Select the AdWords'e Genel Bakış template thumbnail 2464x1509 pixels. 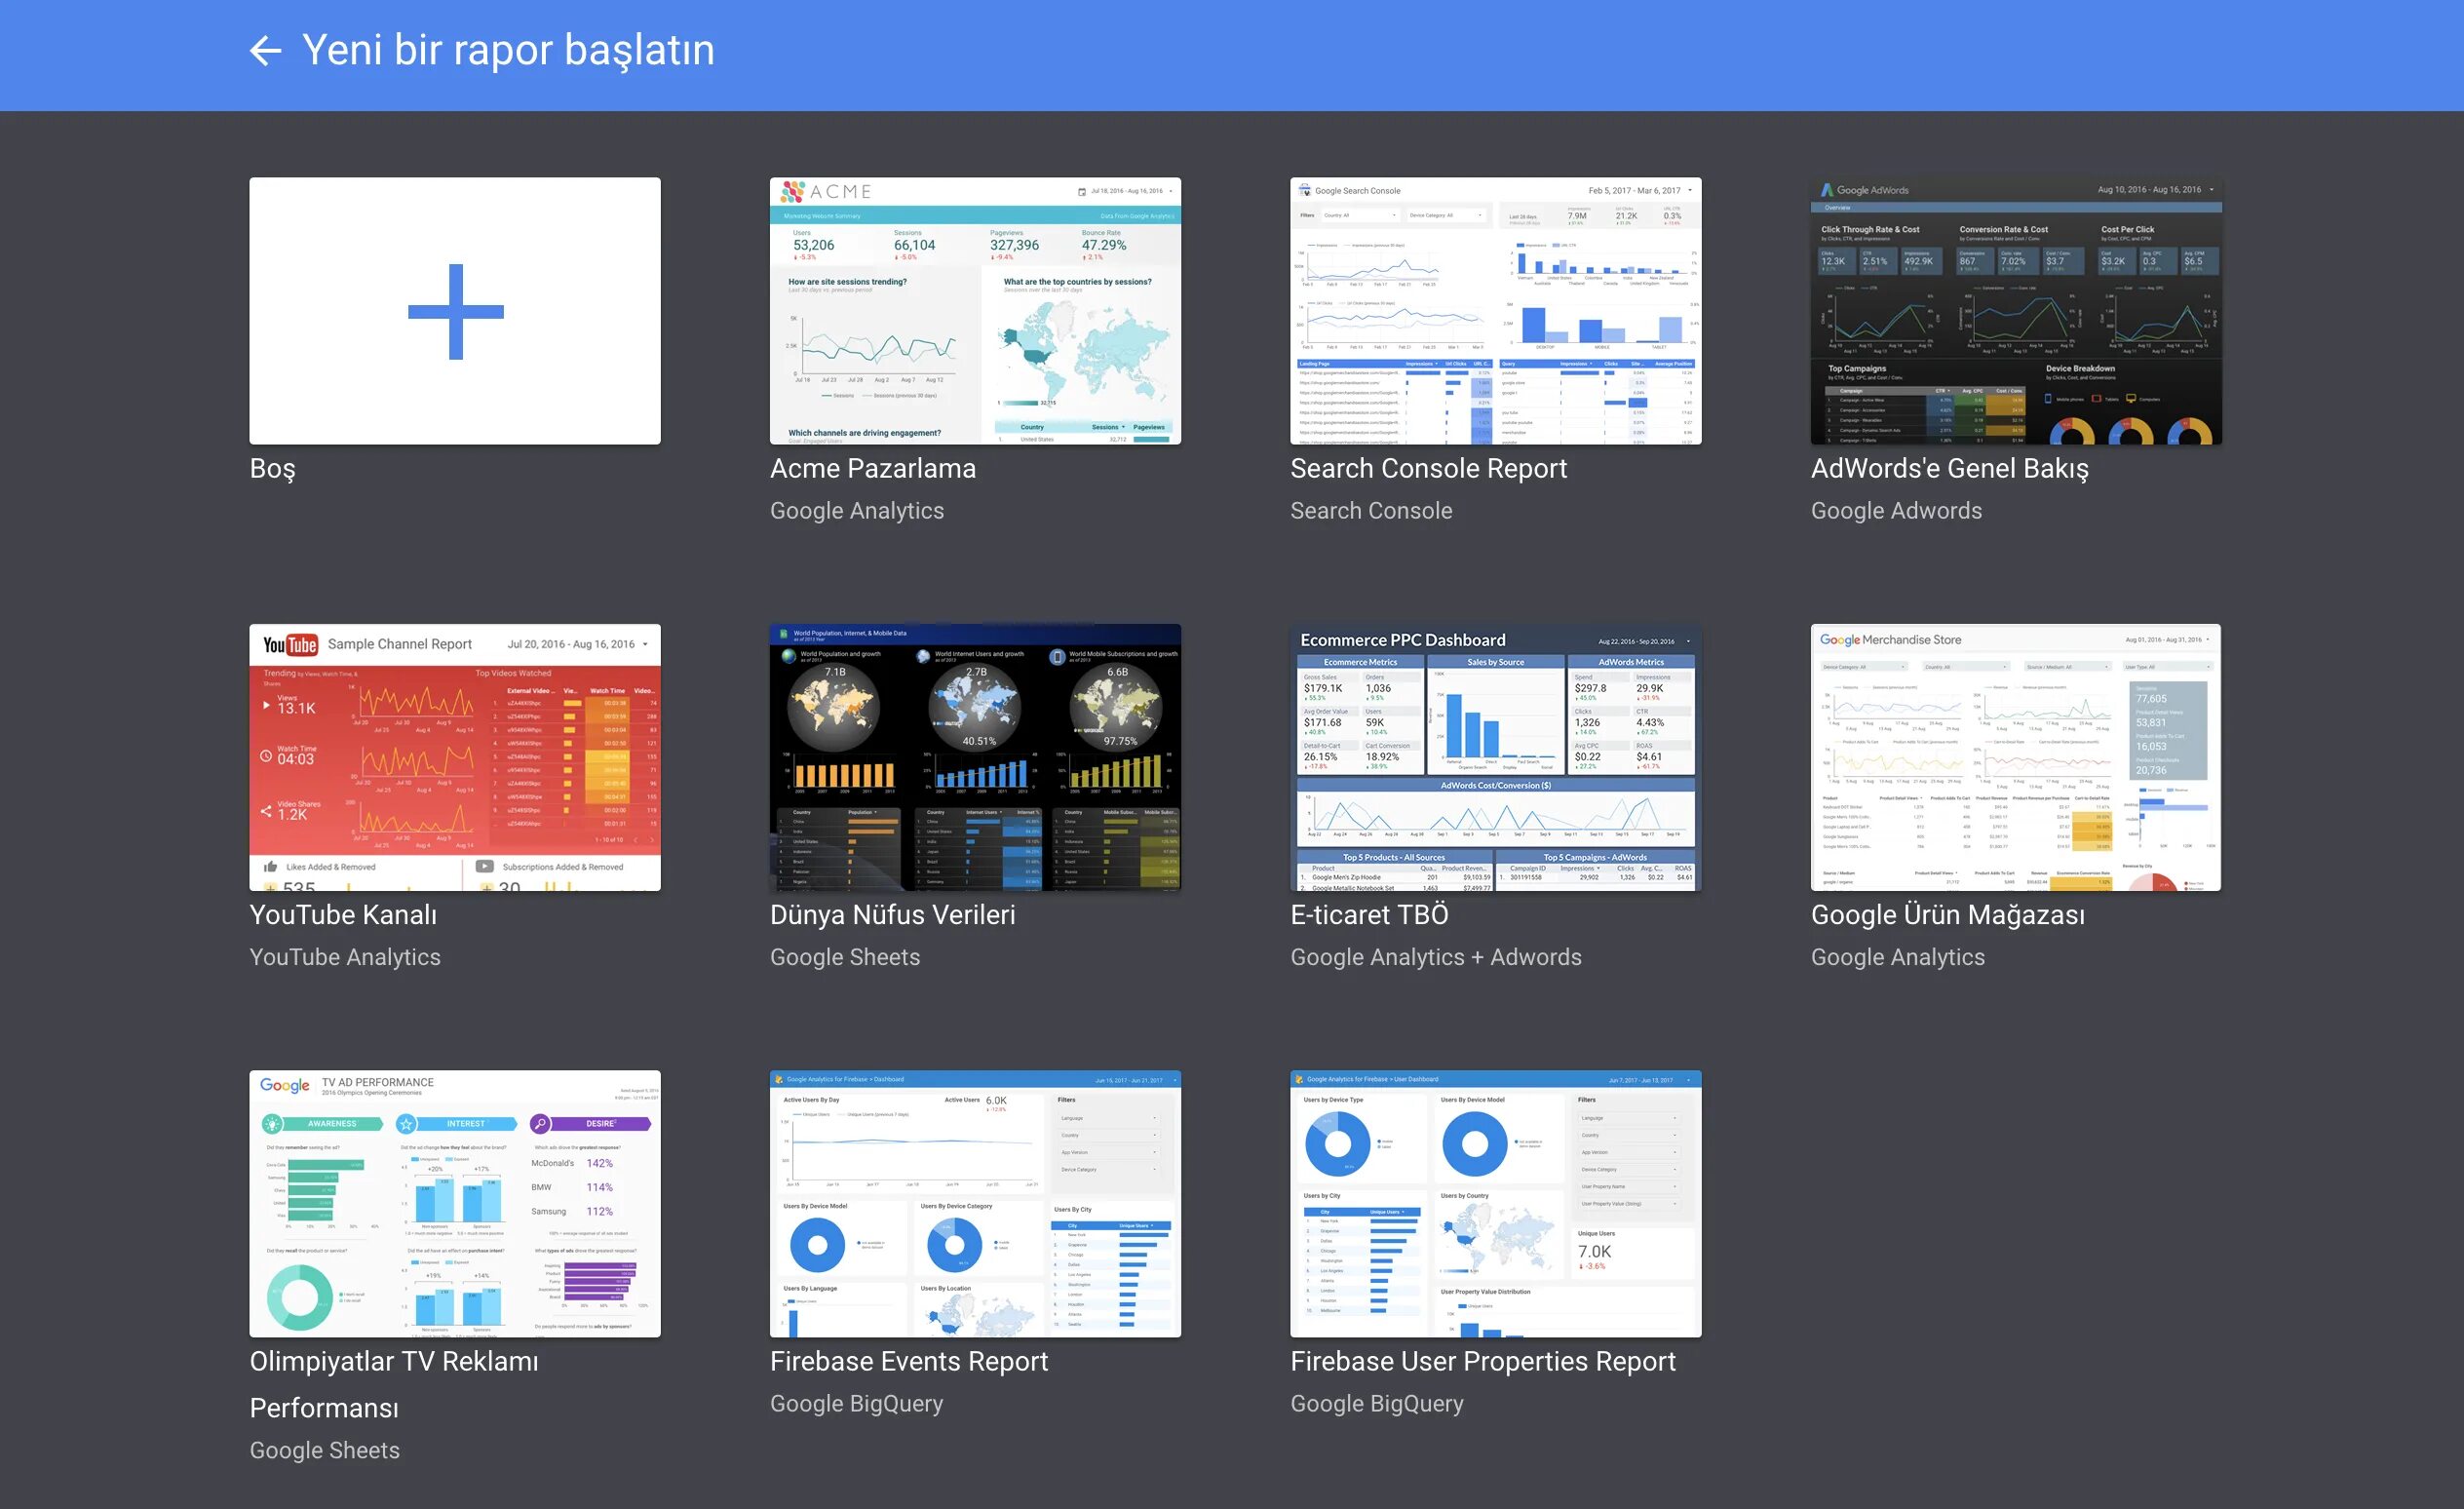pos(2015,311)
